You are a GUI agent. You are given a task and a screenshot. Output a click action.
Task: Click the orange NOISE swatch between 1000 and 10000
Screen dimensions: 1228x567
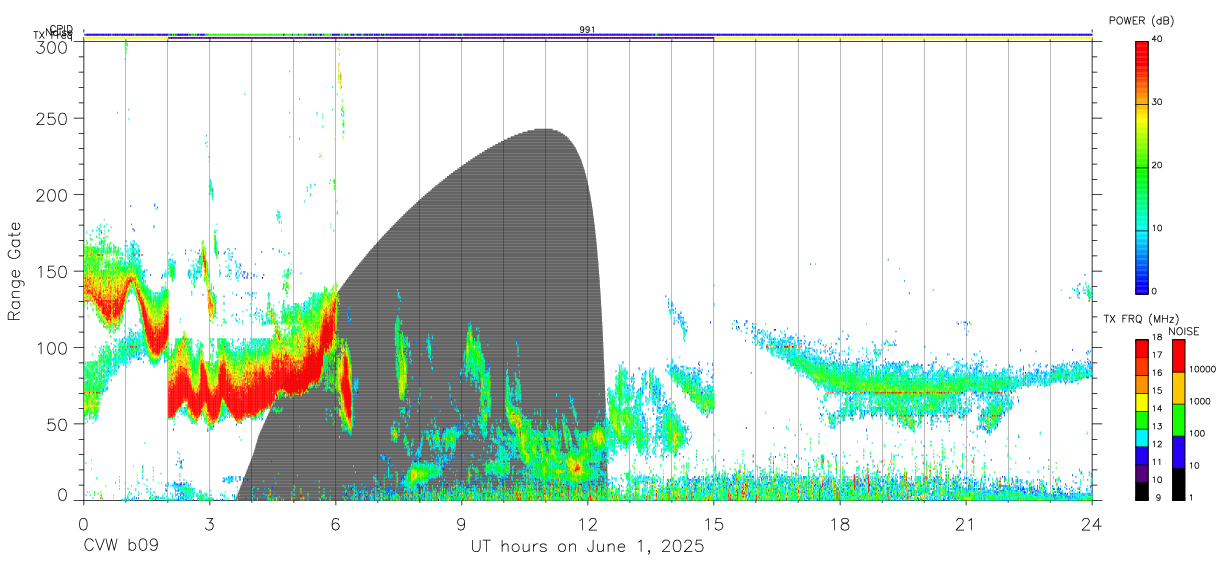[x=1178, y=387]
